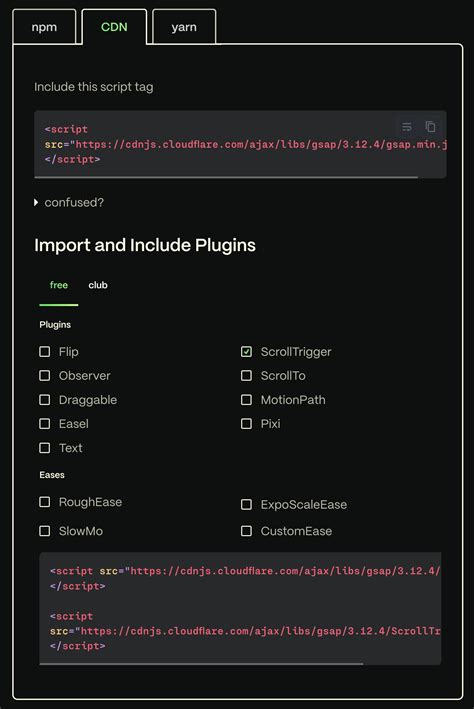
Task: Enable the CustomEase checkbox
Action: tap(246, 531)
